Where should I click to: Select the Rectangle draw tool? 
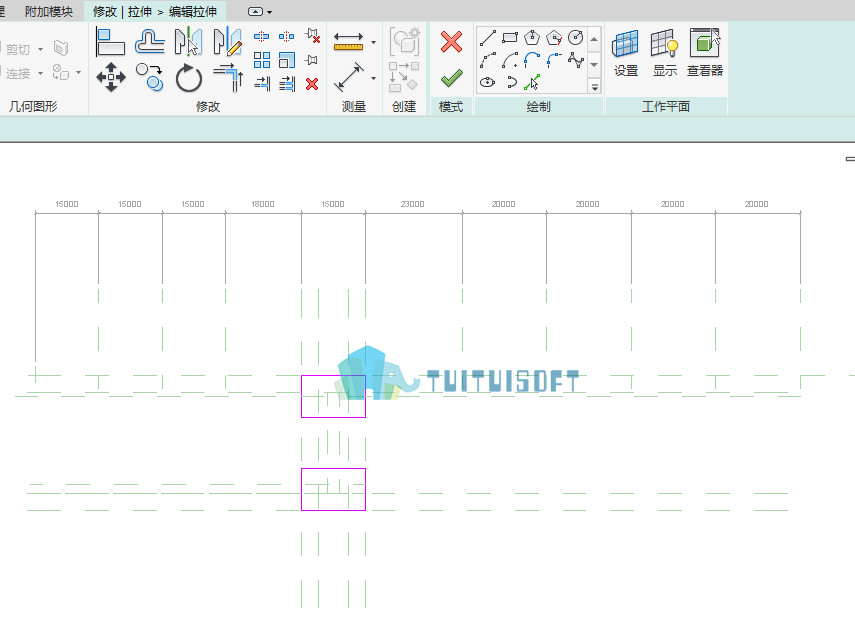click(510, 38)
